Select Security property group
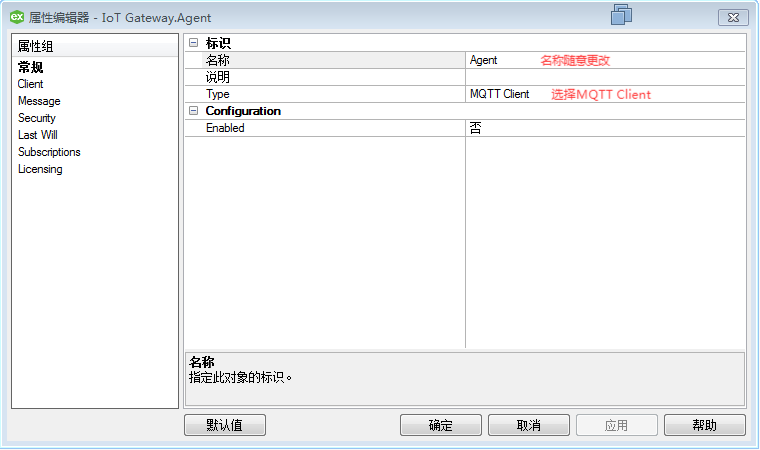Screen dimensions: 760x450 [37, 118]
